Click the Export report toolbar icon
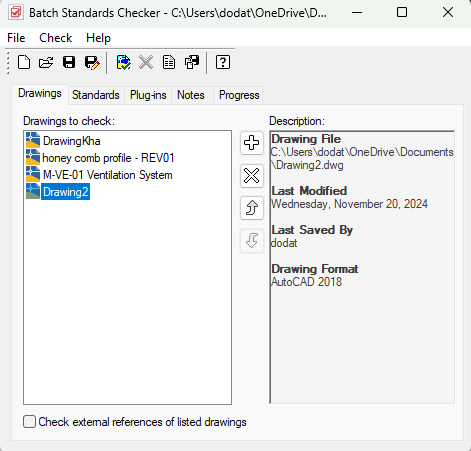The height and width of the screenshot is (451, 471). pyautogui.click(x=192, y=62)
